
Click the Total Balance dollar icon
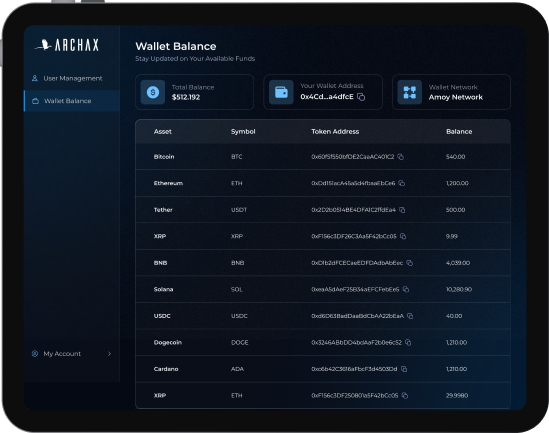(153, 92)
